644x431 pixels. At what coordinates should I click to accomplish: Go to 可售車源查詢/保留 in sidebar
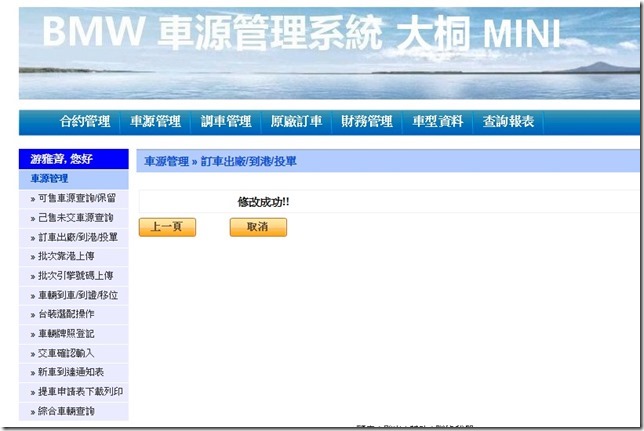[74, 198]
